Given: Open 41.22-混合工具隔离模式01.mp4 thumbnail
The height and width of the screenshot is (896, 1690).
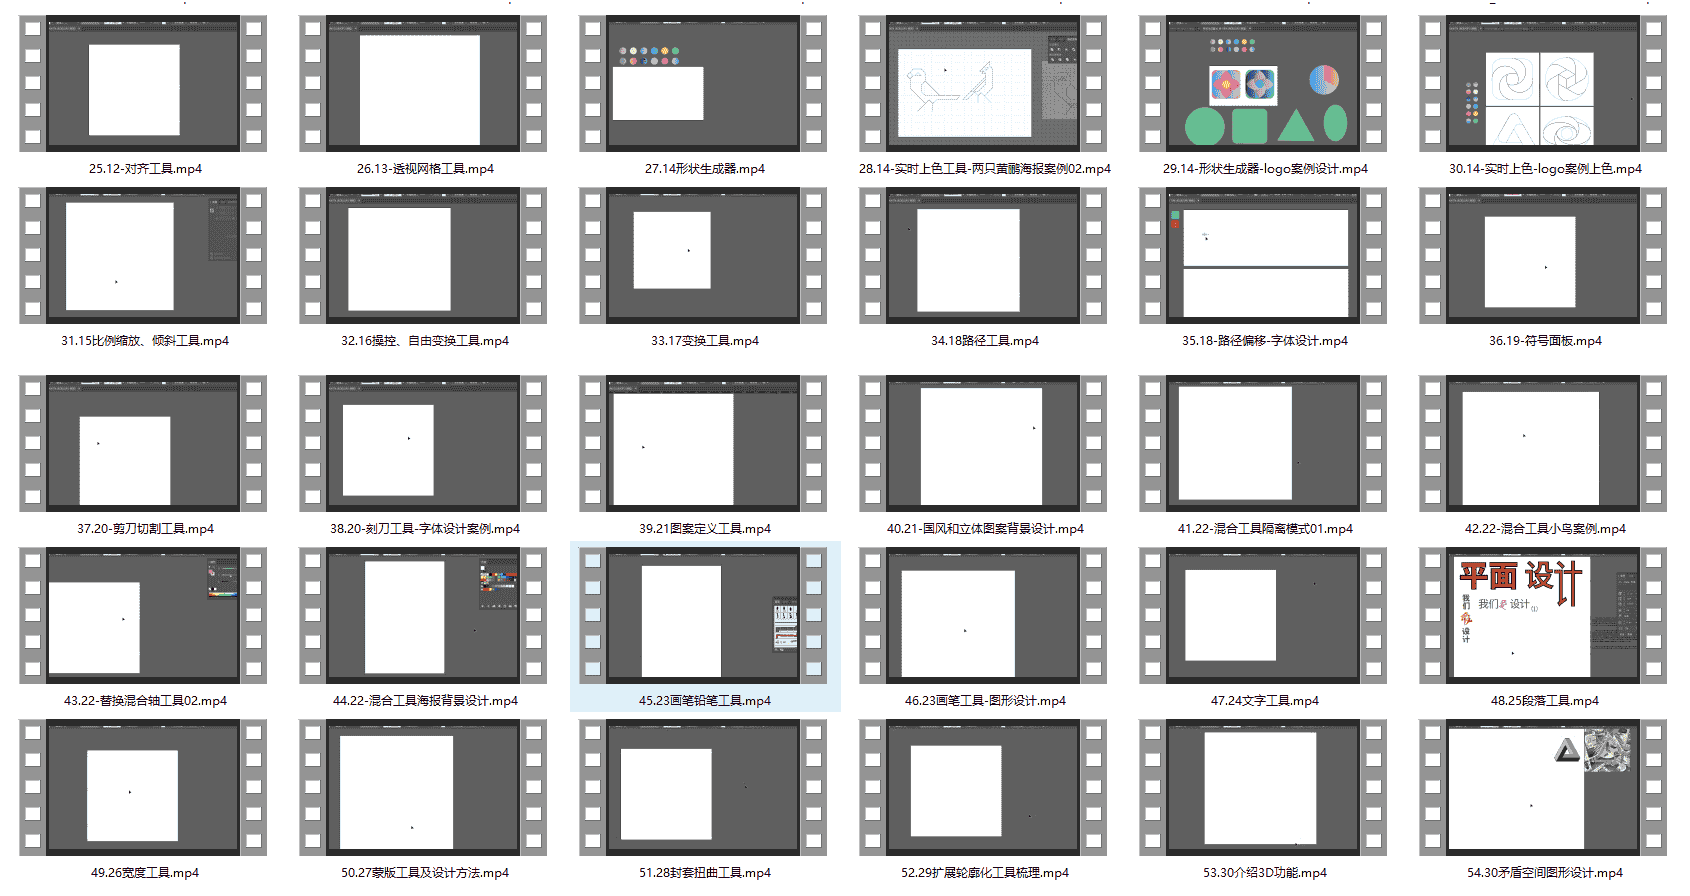Looking at the screenshot, I should pyautogui.click(x=1263, y=444).
